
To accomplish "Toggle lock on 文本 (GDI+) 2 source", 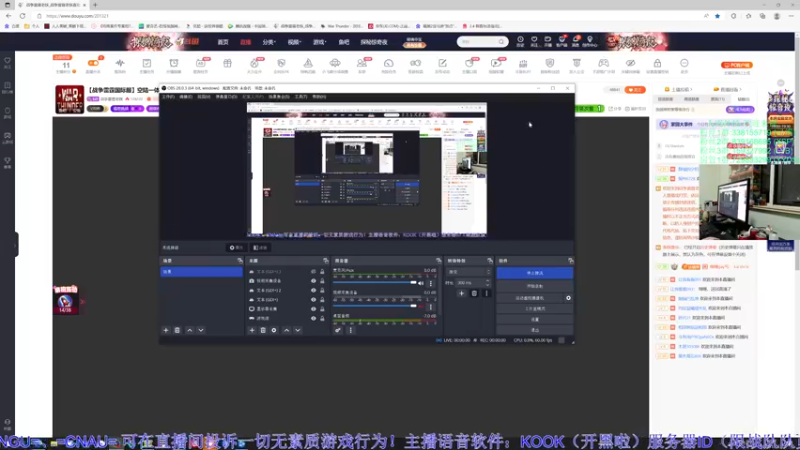I will click(322, 290).
